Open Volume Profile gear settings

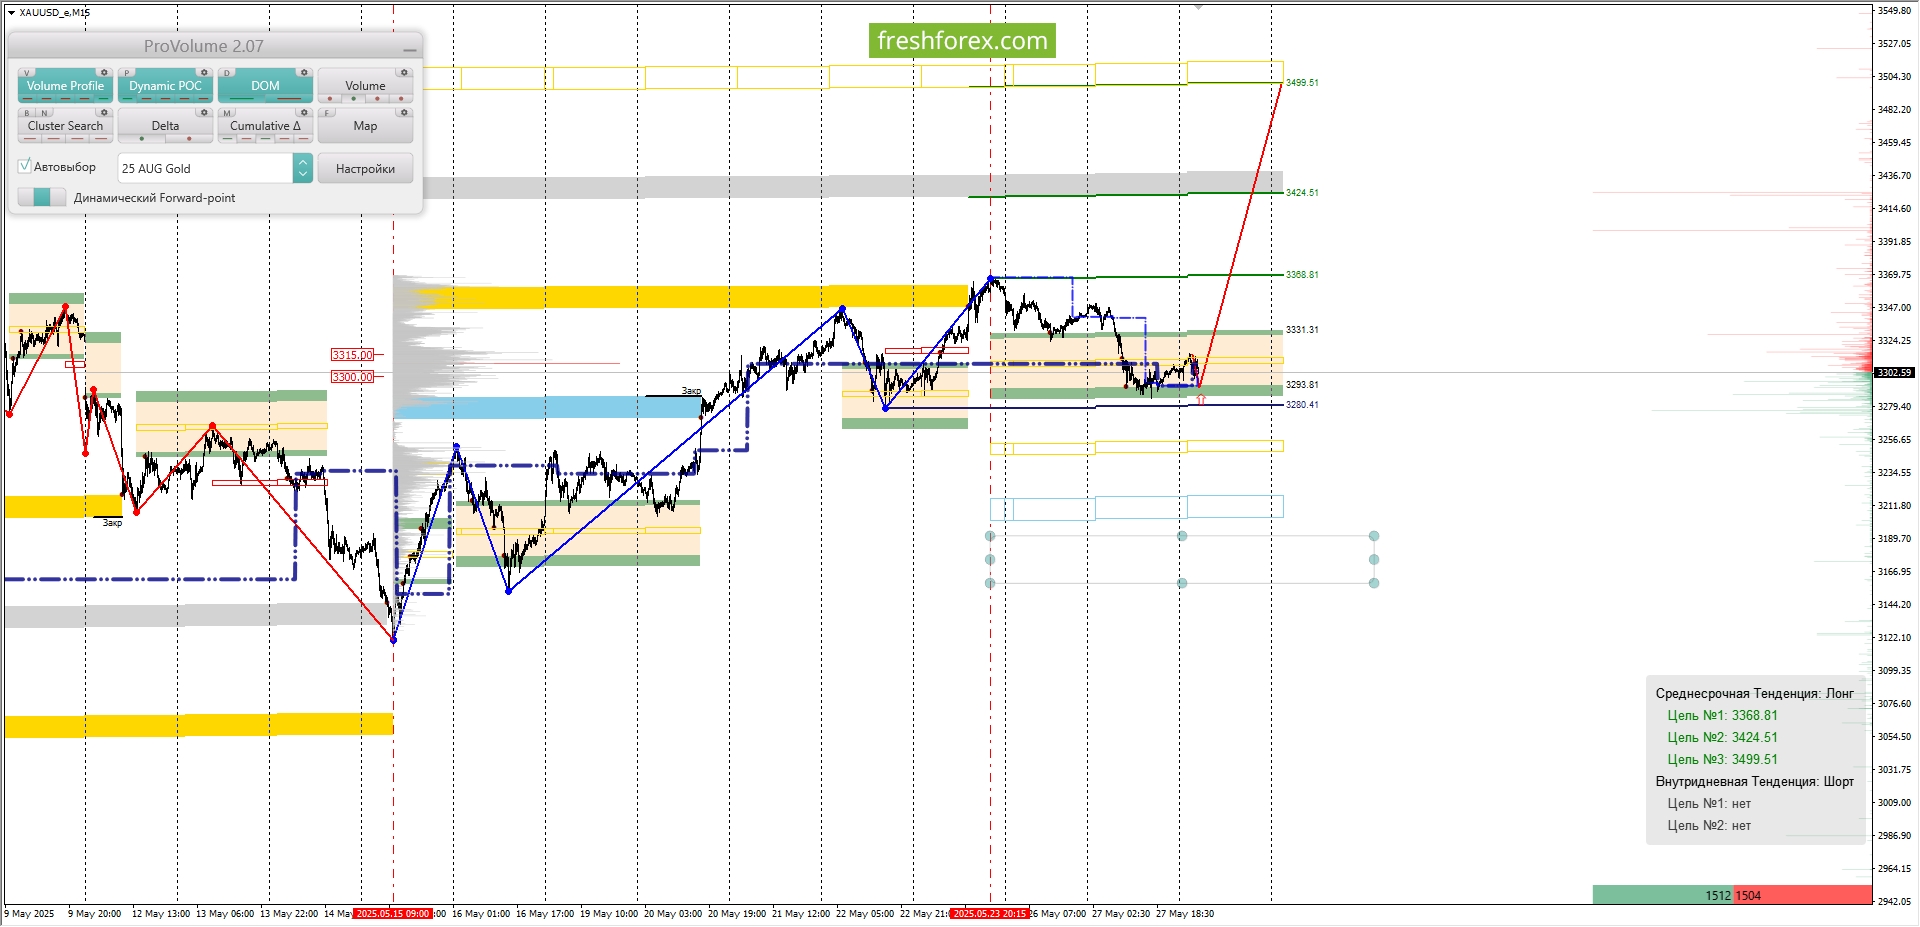click(x=104, y=72)
